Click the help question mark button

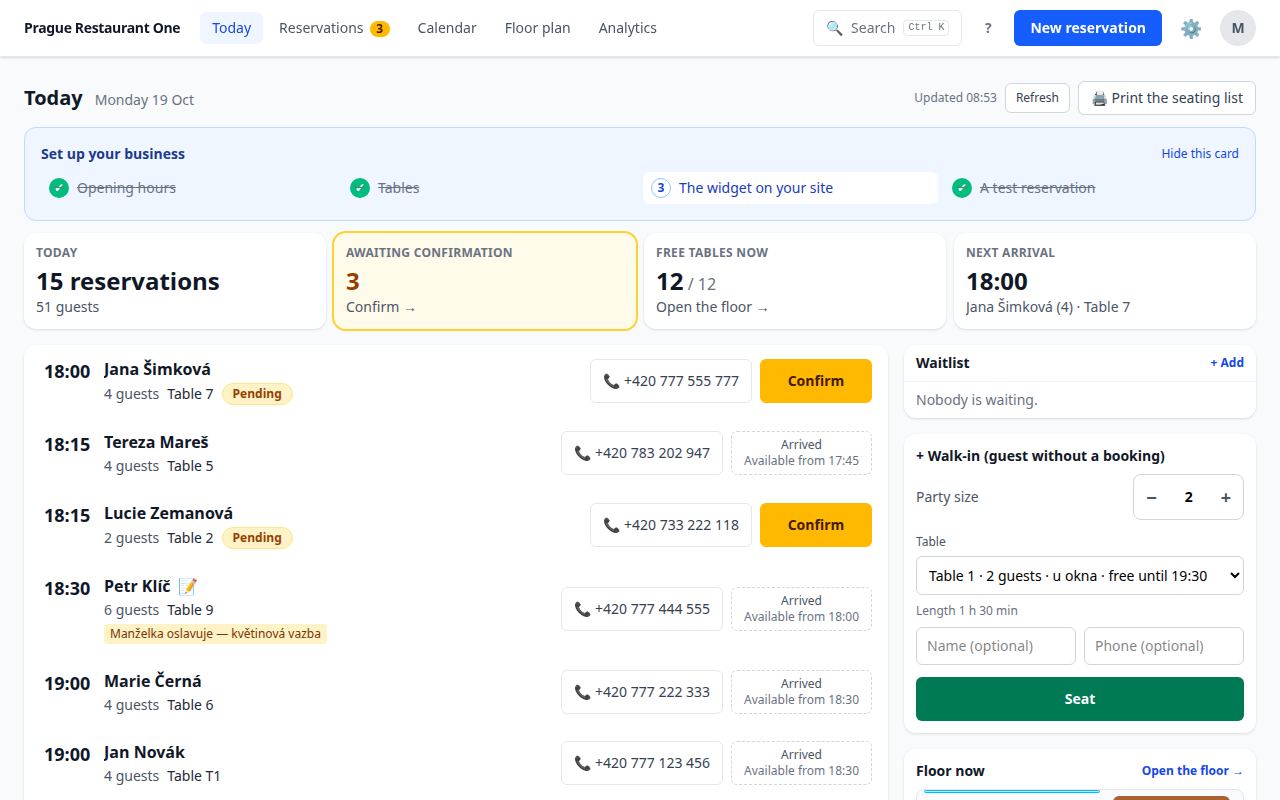click(x=988, y=28)
